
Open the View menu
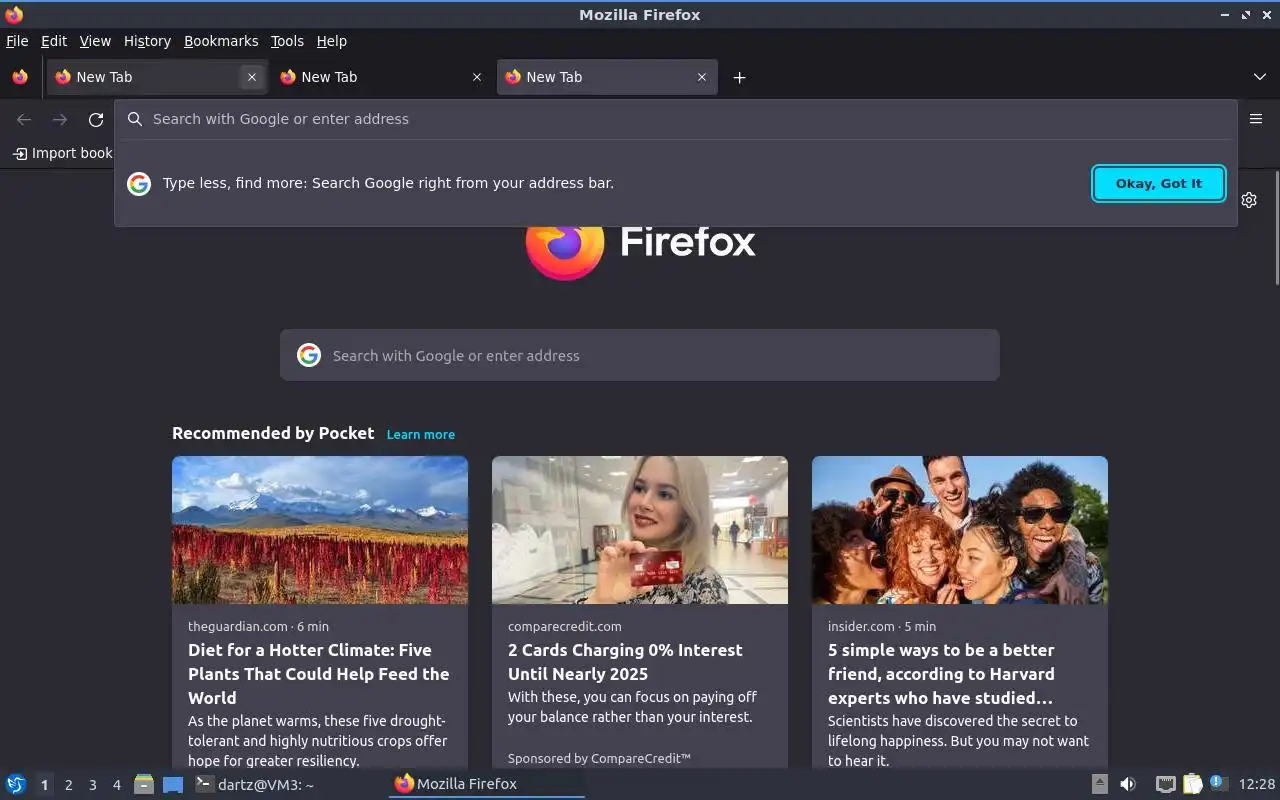point(95,41)
